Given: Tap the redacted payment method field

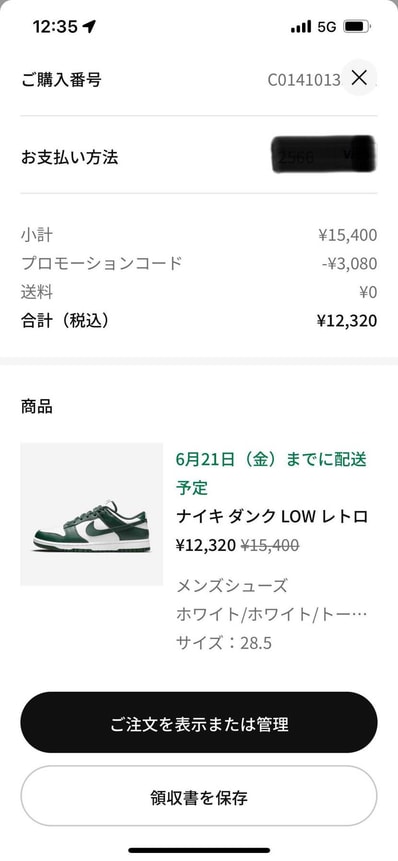Looking at the screenshot, I should point(324,154).
